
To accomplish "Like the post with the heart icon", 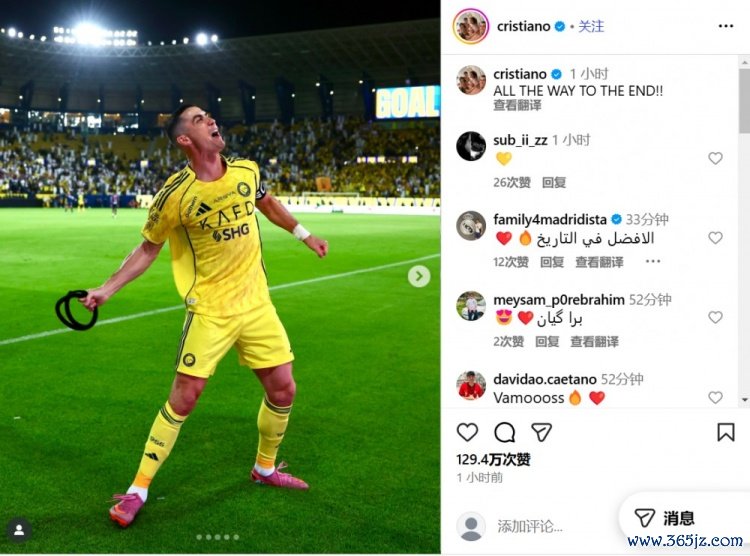I will click(467, 432).
